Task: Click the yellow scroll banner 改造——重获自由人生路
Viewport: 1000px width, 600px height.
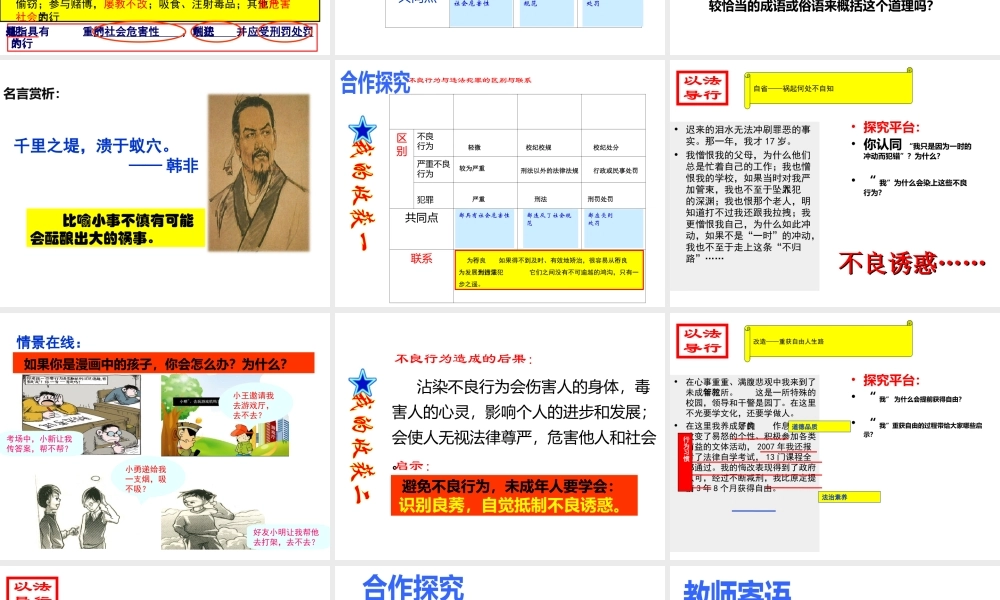Action: pyautogui.click(x=828, y=341)
